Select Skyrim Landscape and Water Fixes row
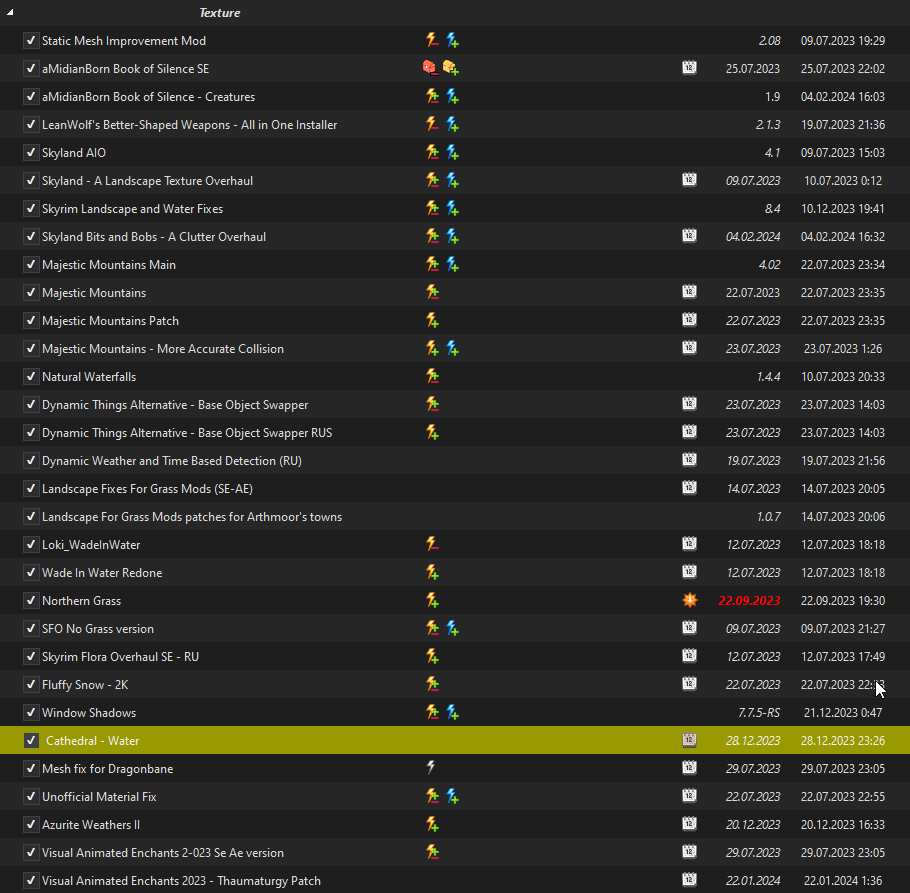 click(x=455, y=209)
